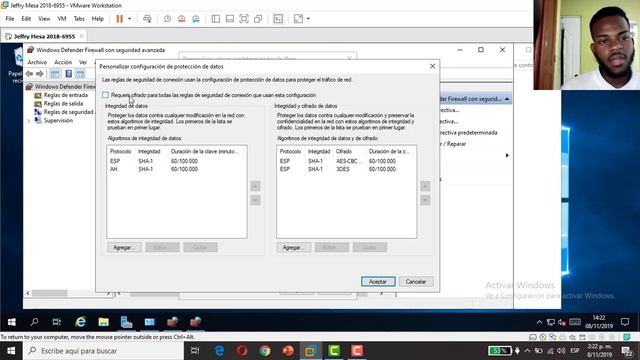Click the scroll left arrow of tree pane
This screenshot has height=360, width=640.
click(28, 293)
